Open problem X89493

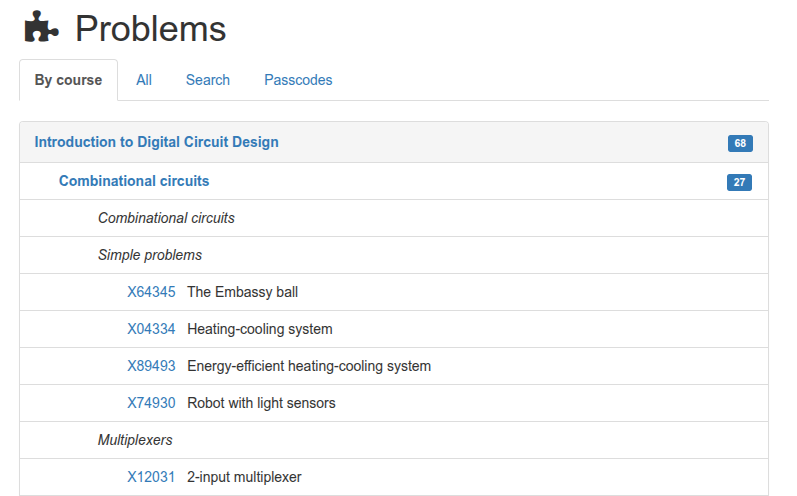[x=151, y=366]
